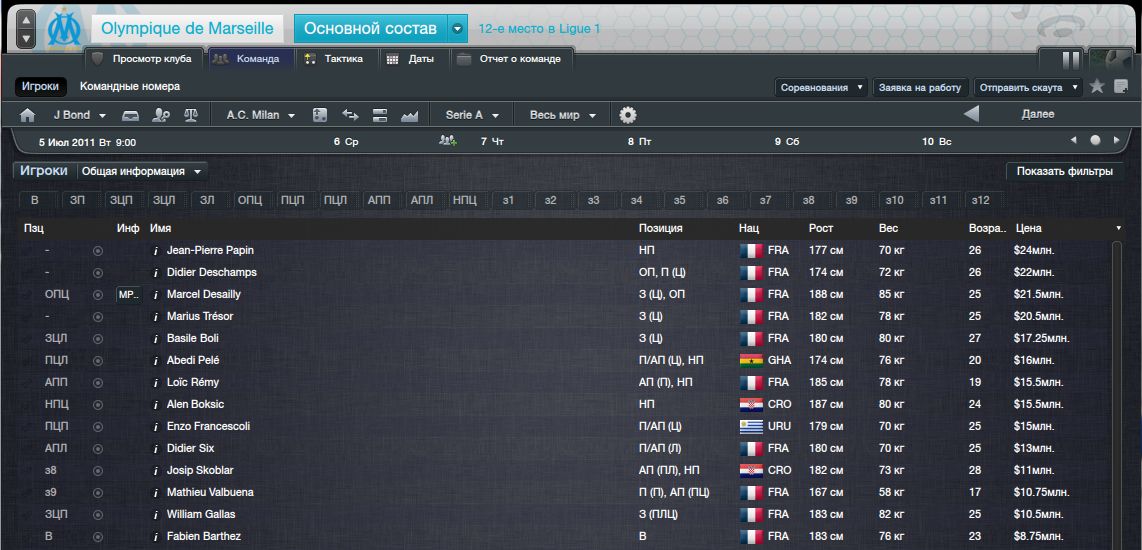Toggle selection circle for Marcel Desailly
This screenshot has height=550, width=1142.
[x=98, y=295]
